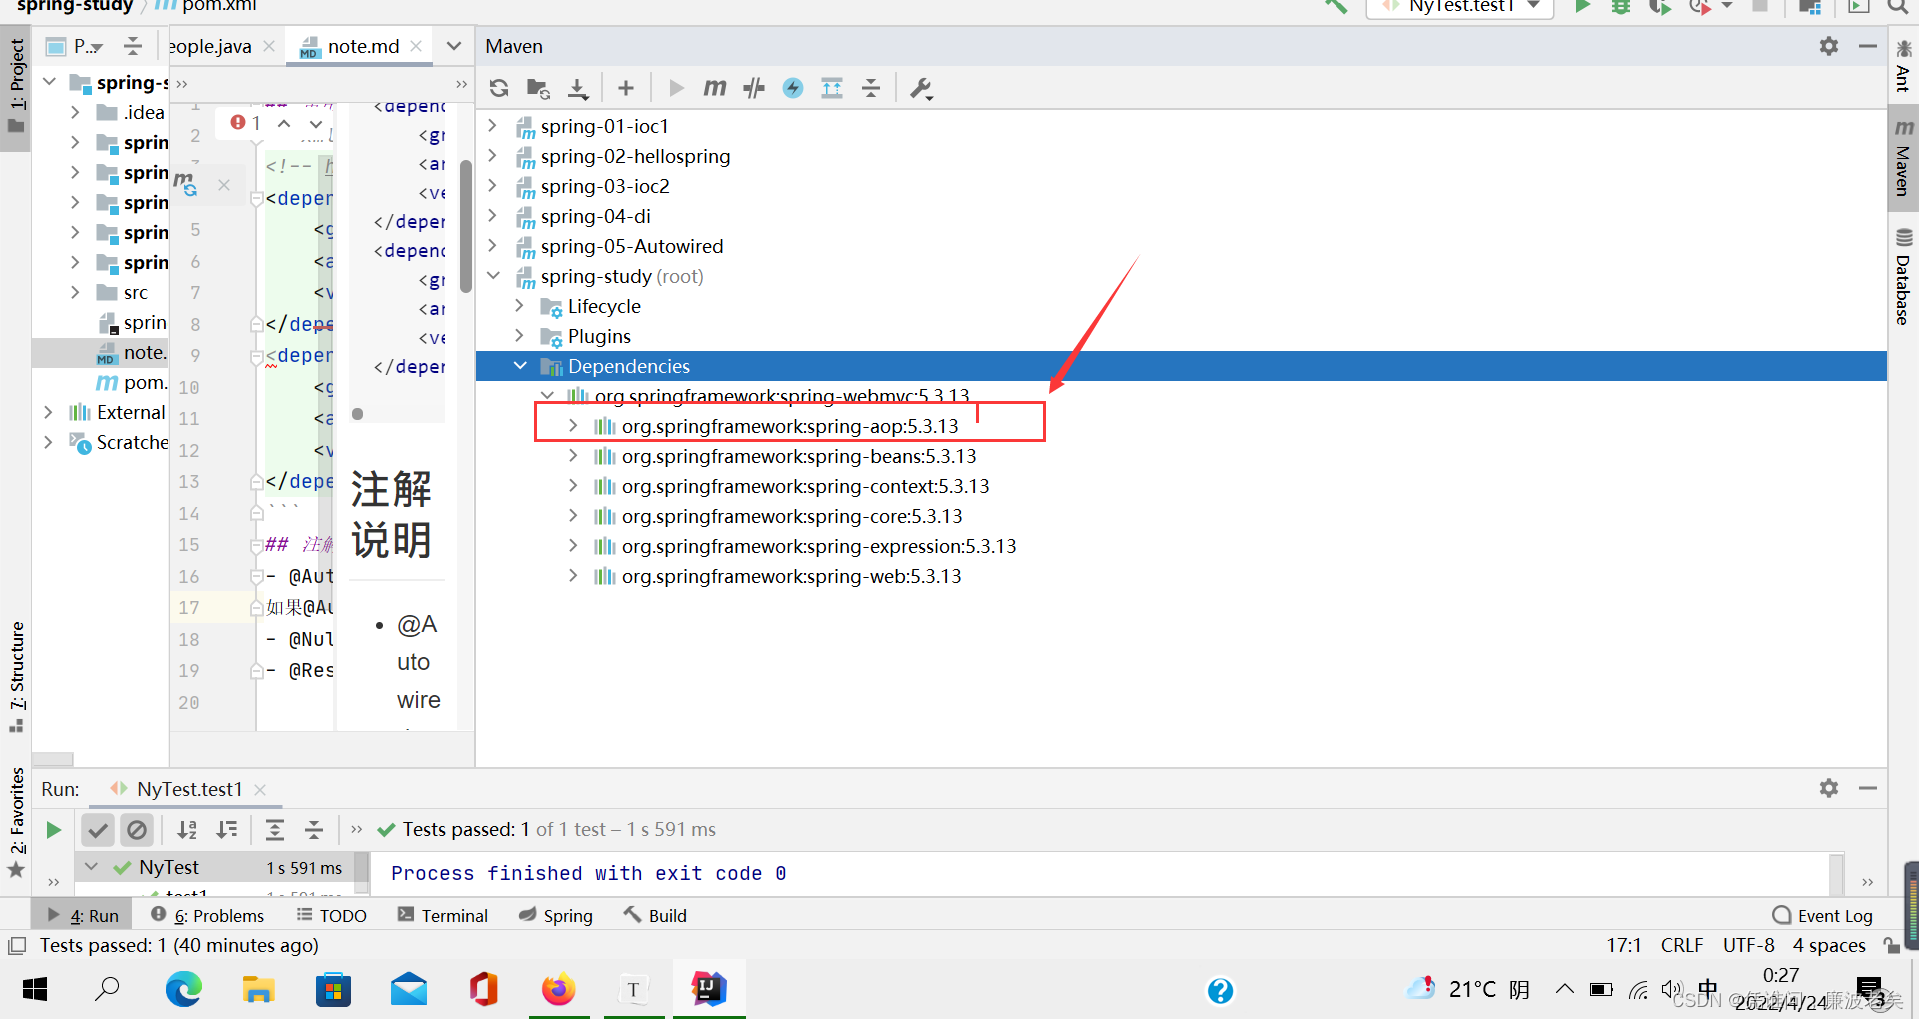Image resolution: width=1919 pixels, height=1019 pixels.
Task: Change CRLF line separator setting
Action: pos(1681,945)
